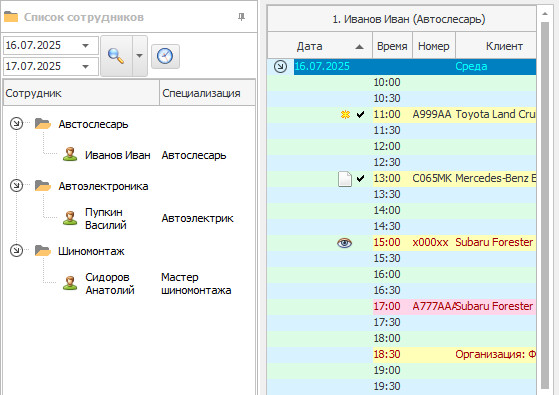Screen dimensions: 559x395
Task: Select employee Сидоров Анатолий
Action: coord(110,284)
